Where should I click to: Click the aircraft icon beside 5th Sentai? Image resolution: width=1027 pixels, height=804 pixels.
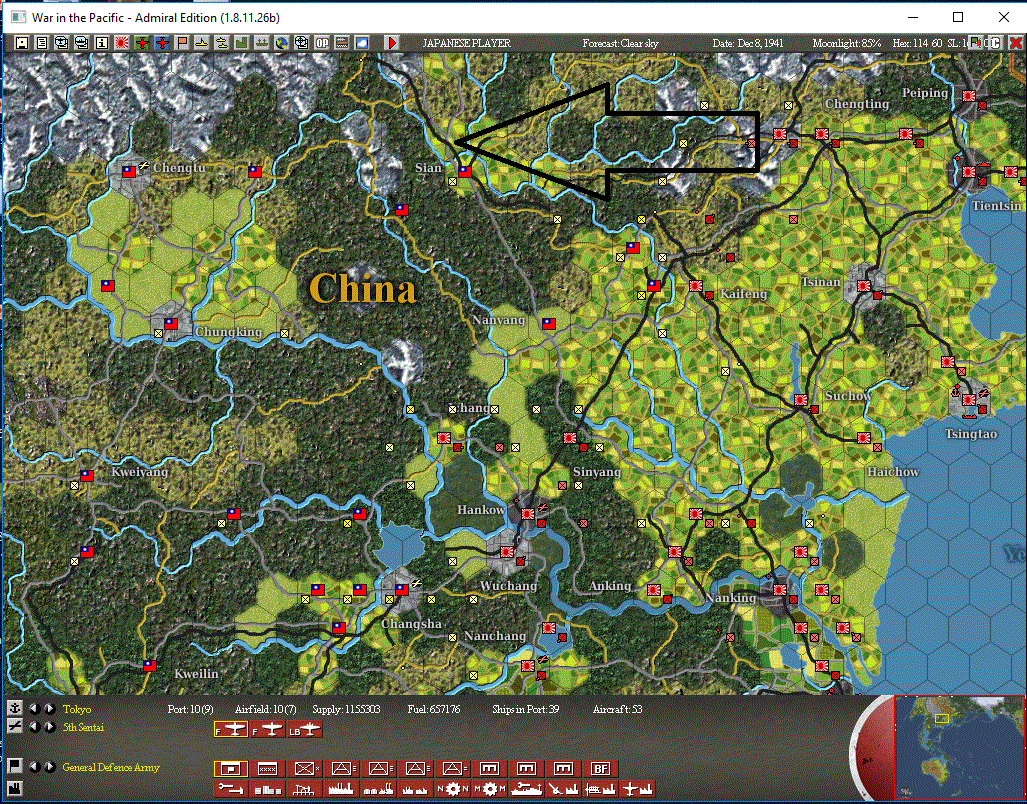point(14,726)
